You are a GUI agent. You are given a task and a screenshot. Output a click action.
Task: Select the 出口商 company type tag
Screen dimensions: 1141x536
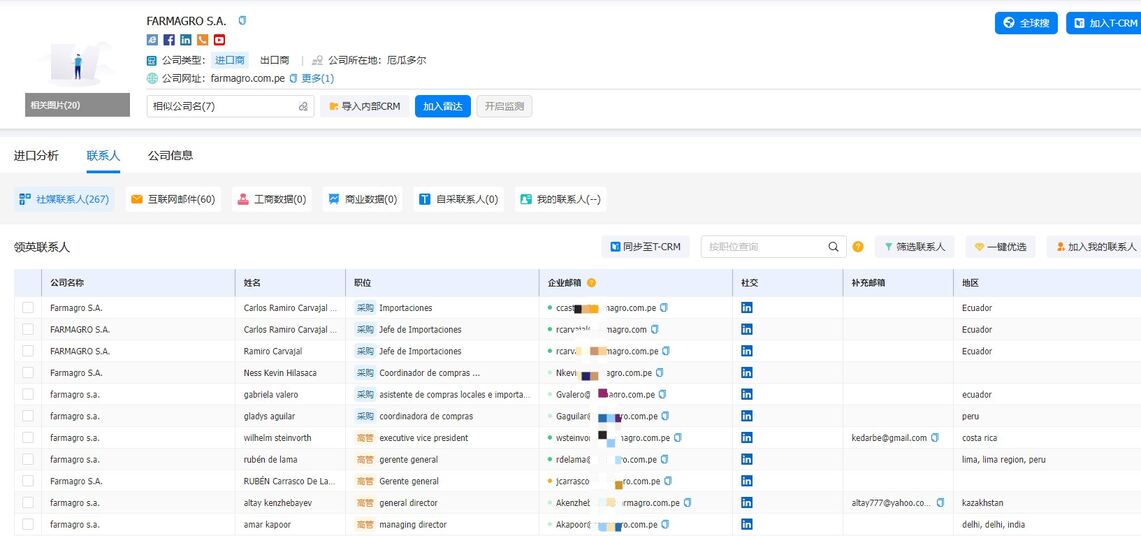click(x=274, y=60)
